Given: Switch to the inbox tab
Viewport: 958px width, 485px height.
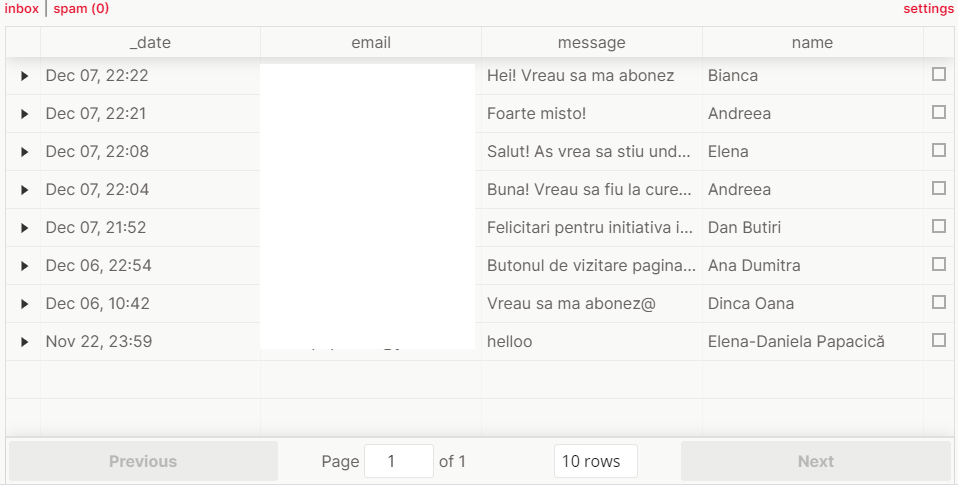Looking at the screenshot, I should pyautogui.click(x=21, y=9).
